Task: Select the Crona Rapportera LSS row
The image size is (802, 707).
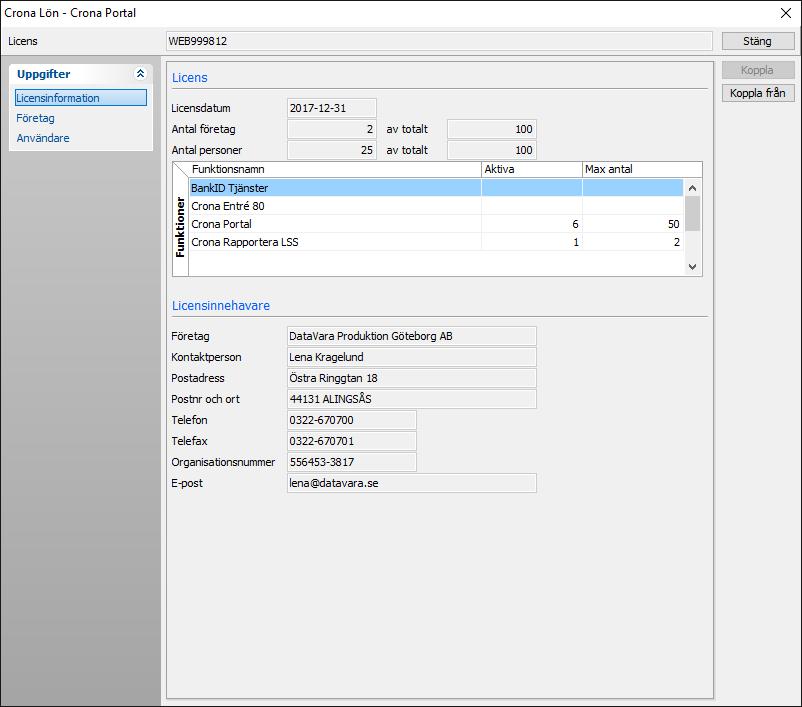Action: 436,242
